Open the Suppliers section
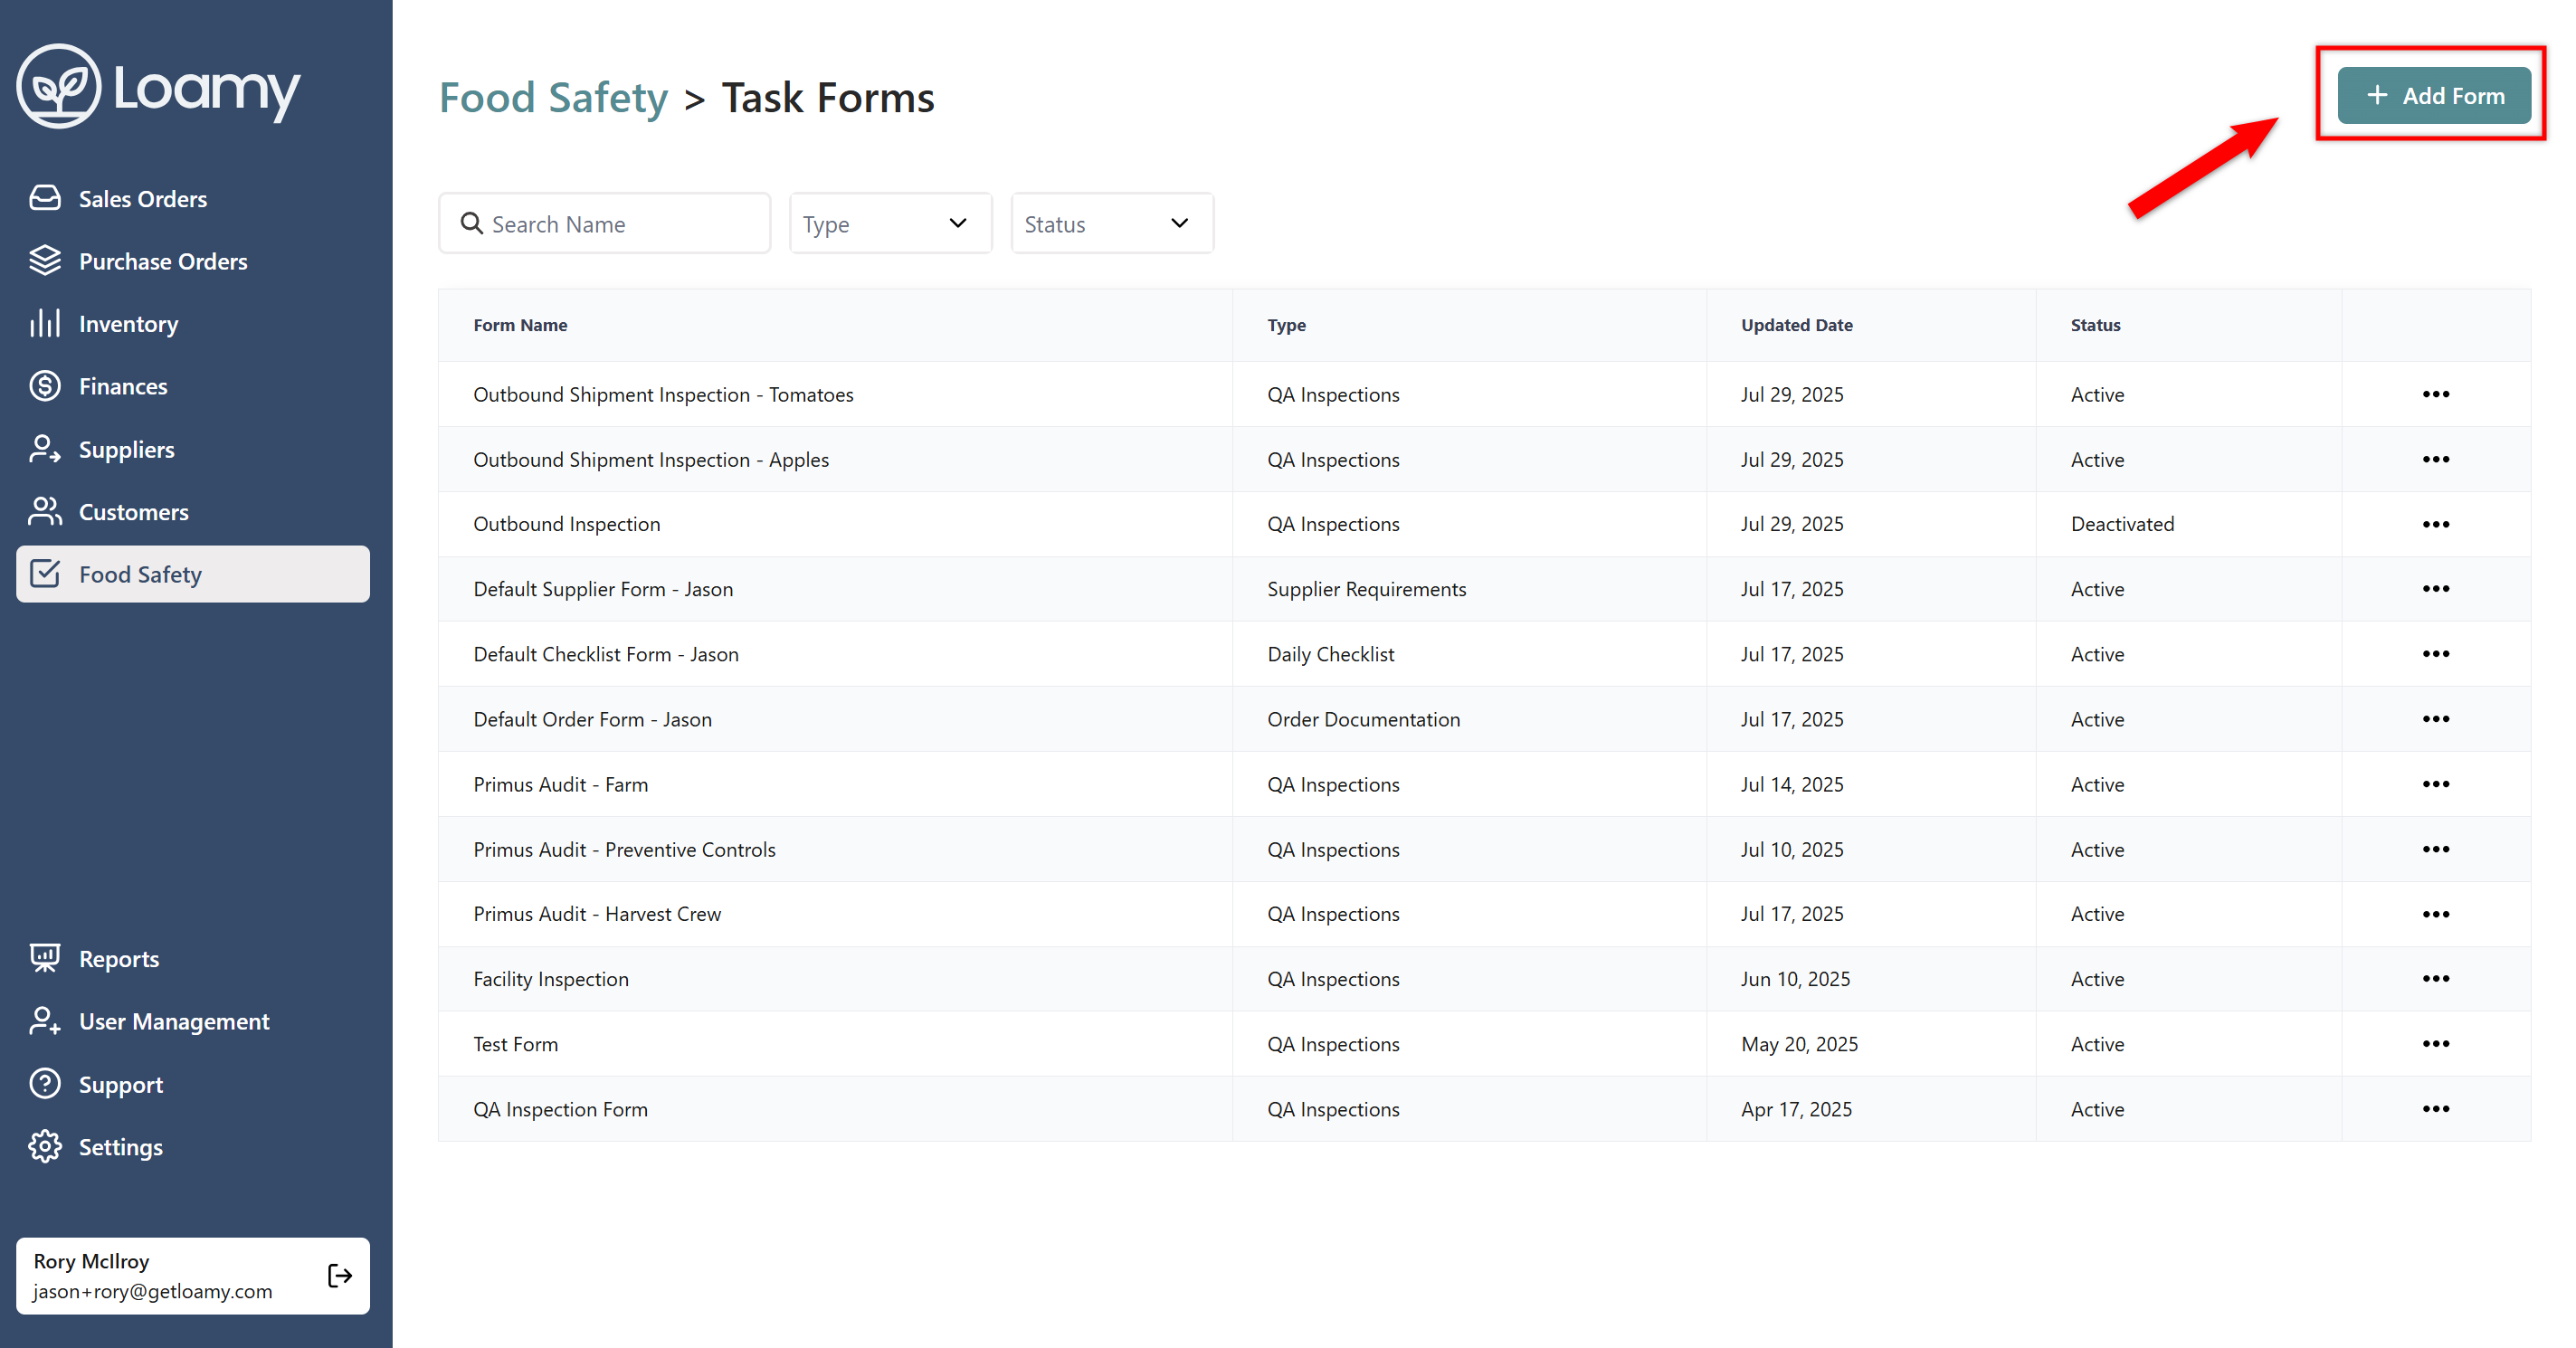The image size is (2576, 1348). pos(193,449)
